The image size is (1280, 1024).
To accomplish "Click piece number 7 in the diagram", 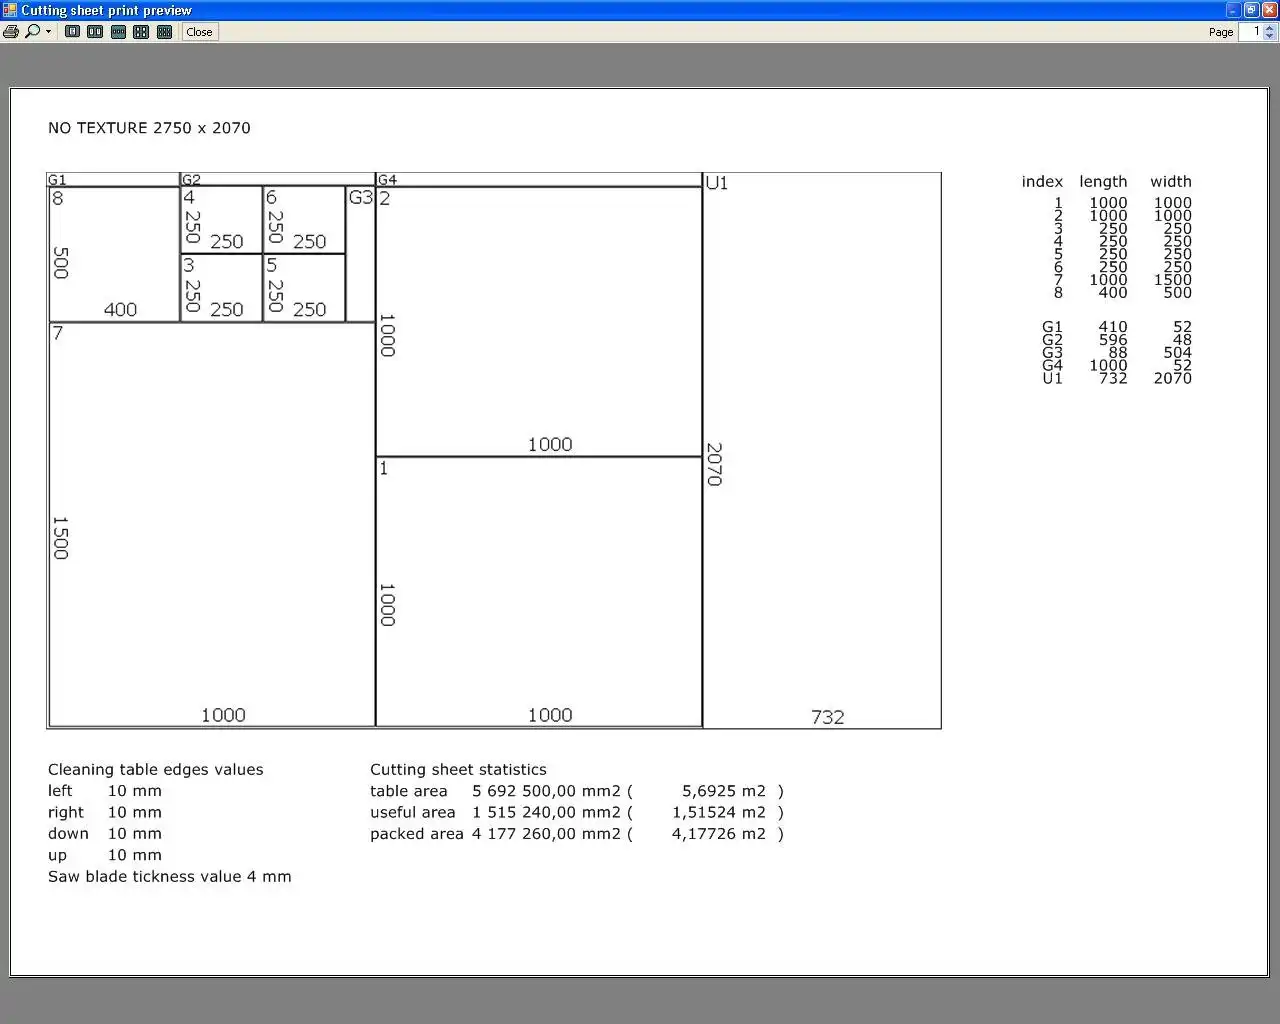I will [58, 333].
